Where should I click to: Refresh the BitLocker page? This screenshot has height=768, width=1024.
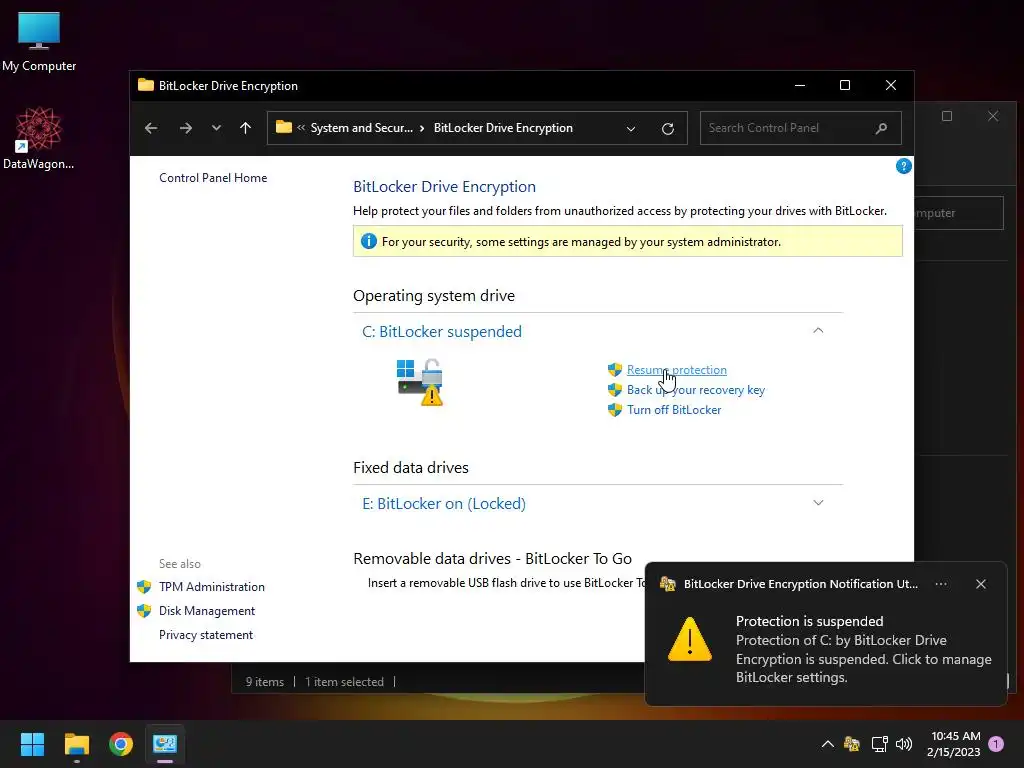click(667, 129)
